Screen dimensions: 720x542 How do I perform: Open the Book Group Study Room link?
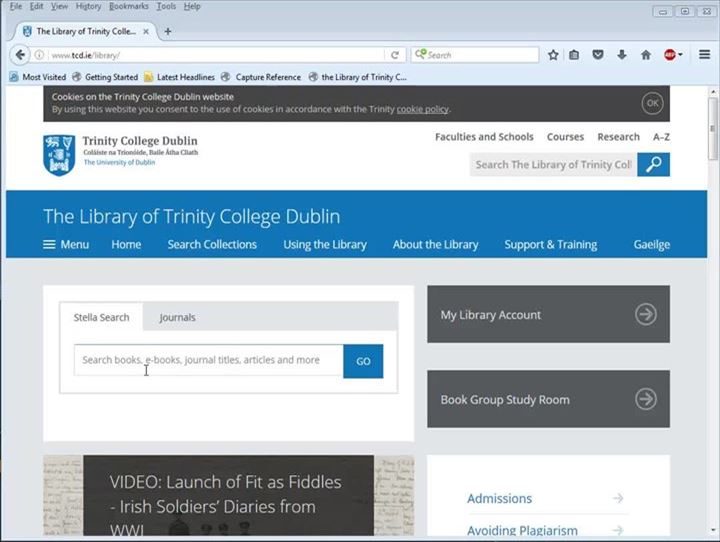pyautogui.click(x=548, y=399)
